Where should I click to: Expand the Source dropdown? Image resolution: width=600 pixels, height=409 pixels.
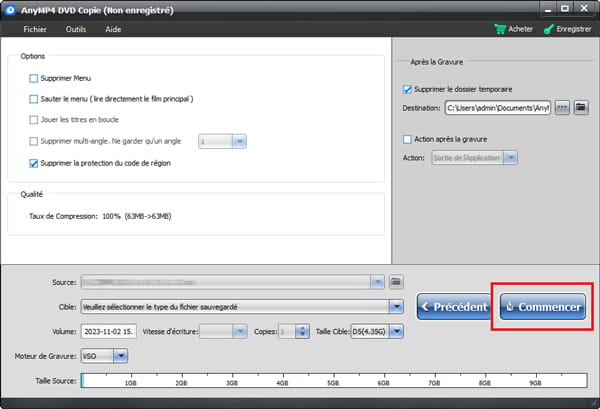pos(377,282)
